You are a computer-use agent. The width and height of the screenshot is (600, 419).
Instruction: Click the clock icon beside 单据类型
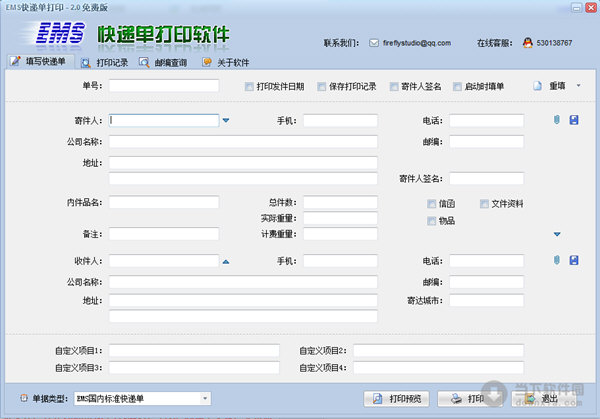pyautogui.click(x=24, y=398)
